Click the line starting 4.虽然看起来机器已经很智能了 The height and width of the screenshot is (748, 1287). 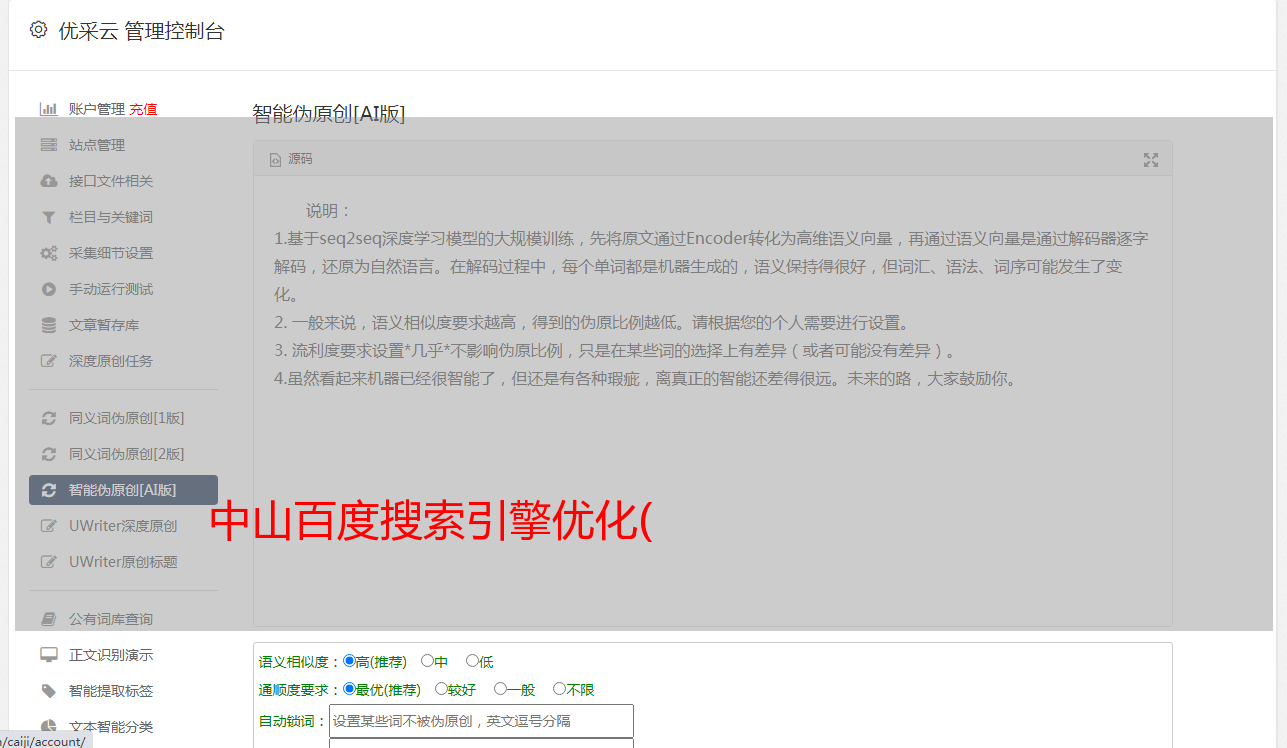[645, 379]
